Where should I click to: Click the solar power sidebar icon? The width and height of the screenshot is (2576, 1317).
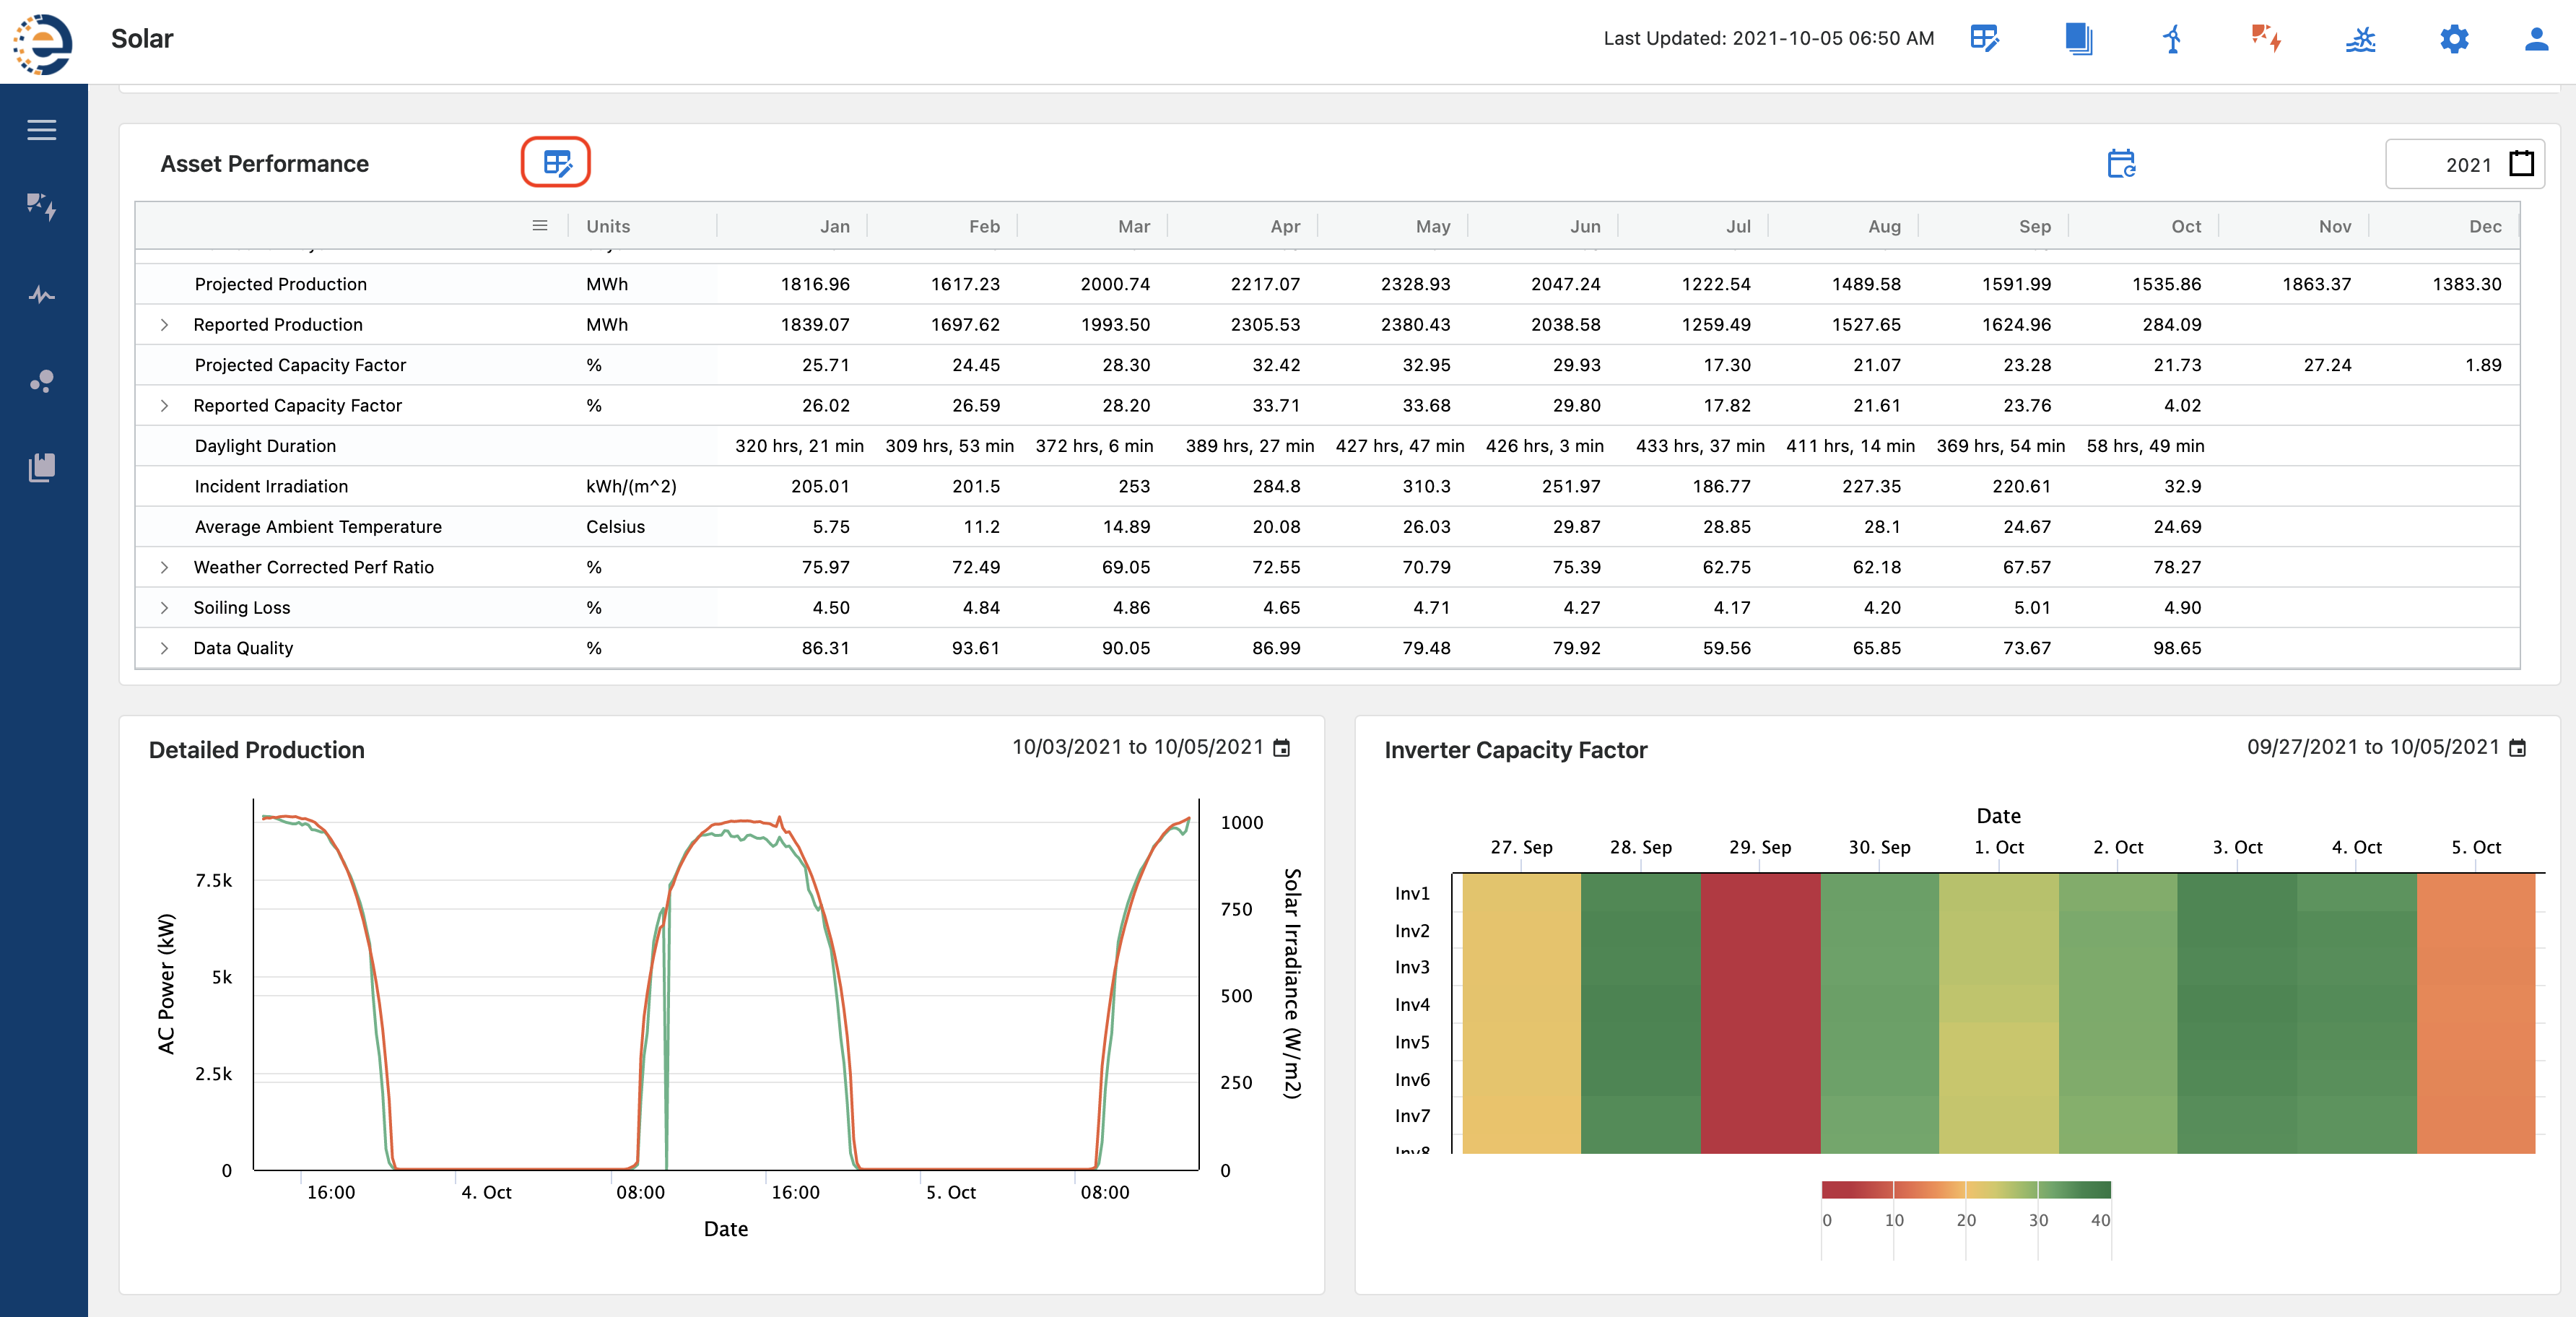coord(41,207)
